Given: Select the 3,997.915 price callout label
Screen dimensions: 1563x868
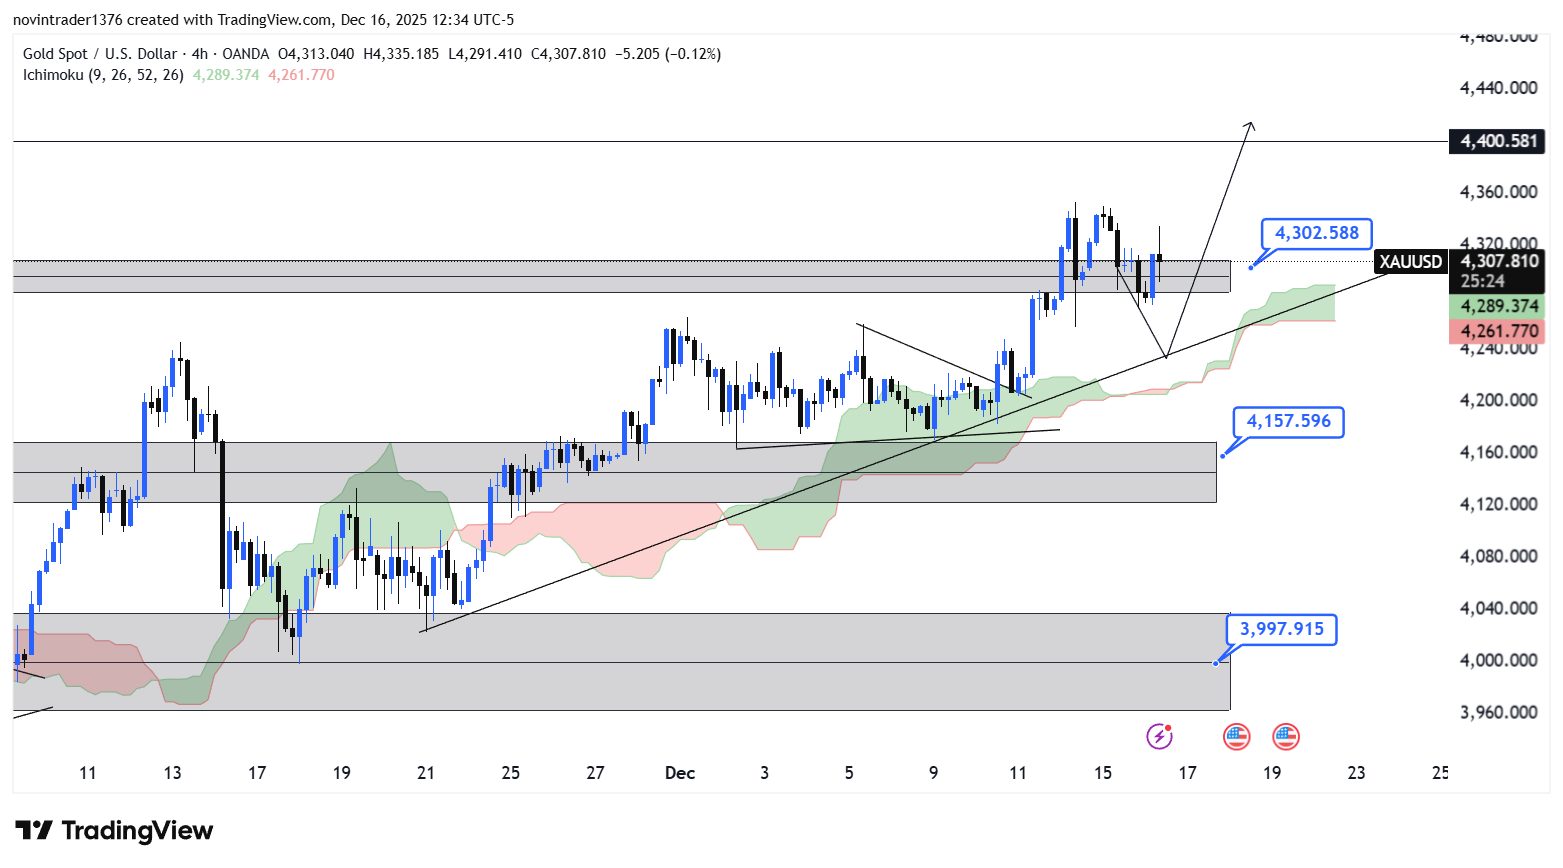Looking at the screenshot, I should coord(1281,629).
